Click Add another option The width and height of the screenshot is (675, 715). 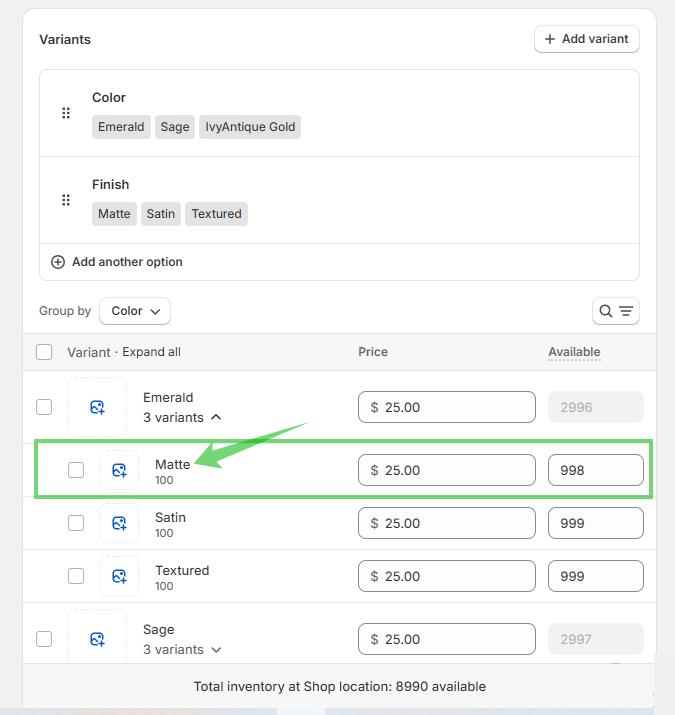117,262
